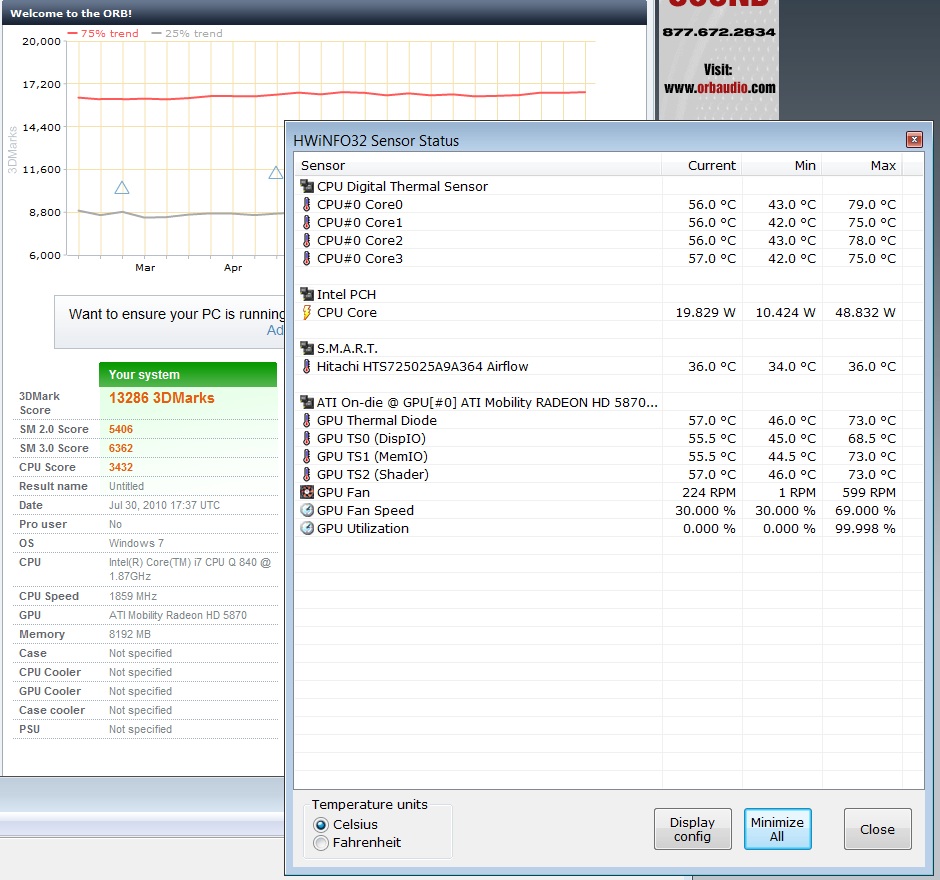Image resolution: width=940 pixels, height=880 pixels.
Task: Click the thermometer icon for GPU TS0 (DispIO)
Action: 307,438
